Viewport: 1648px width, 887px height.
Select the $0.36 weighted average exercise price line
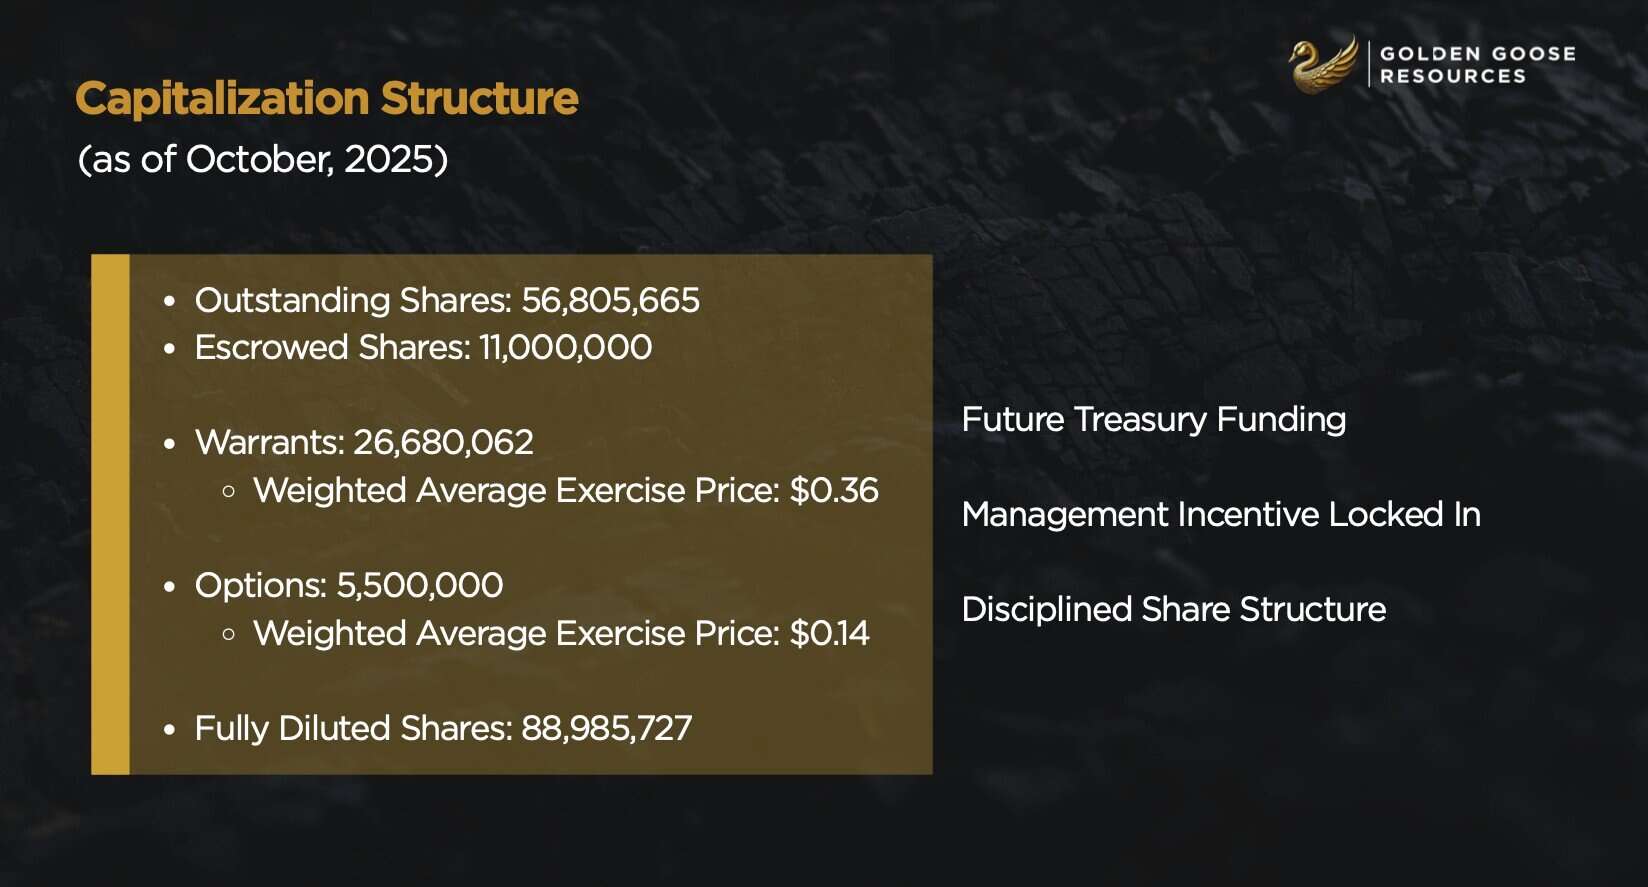tap(565, 491)
